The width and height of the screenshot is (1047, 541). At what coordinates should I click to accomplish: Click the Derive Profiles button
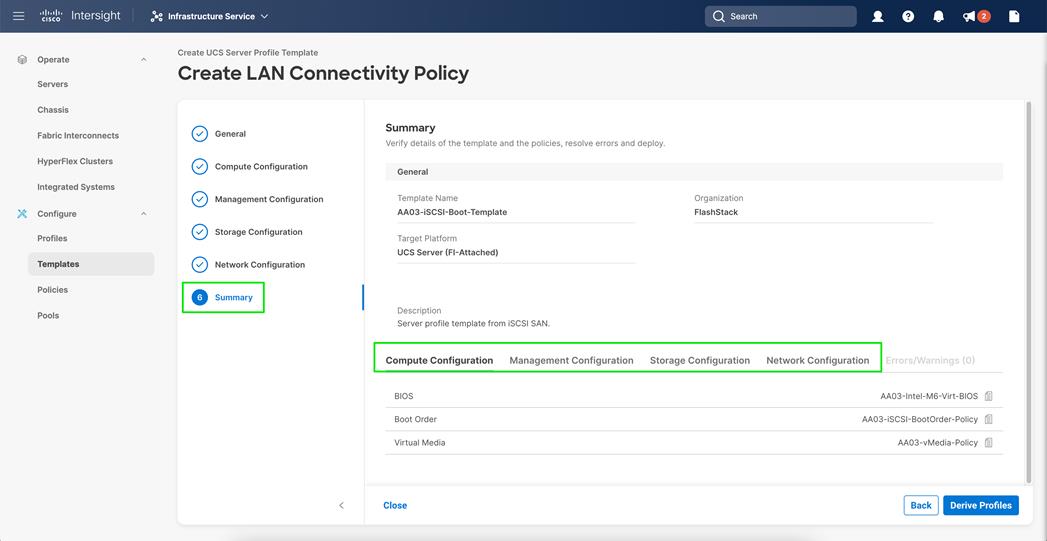980,505
